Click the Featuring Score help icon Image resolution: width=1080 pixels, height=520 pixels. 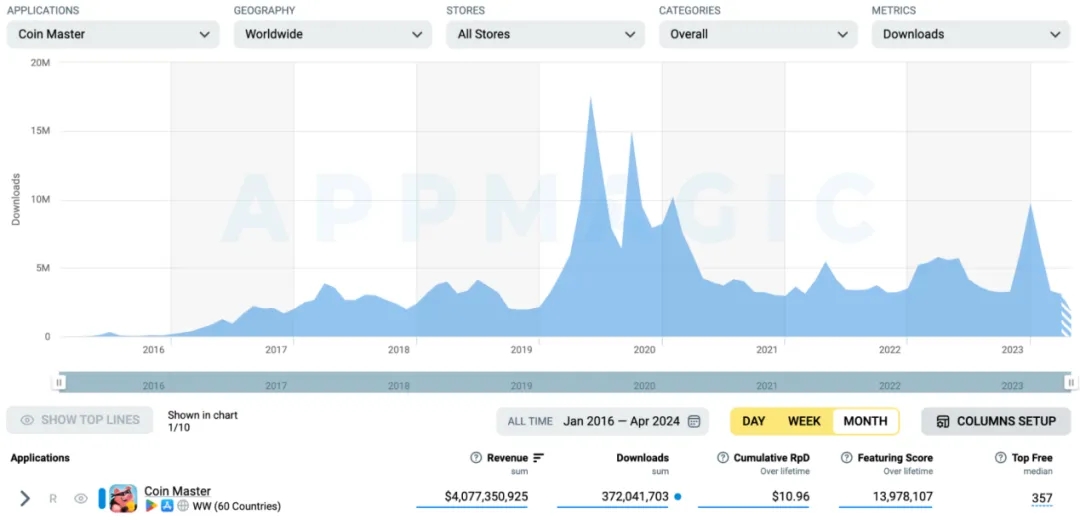[x=848, y=458]
